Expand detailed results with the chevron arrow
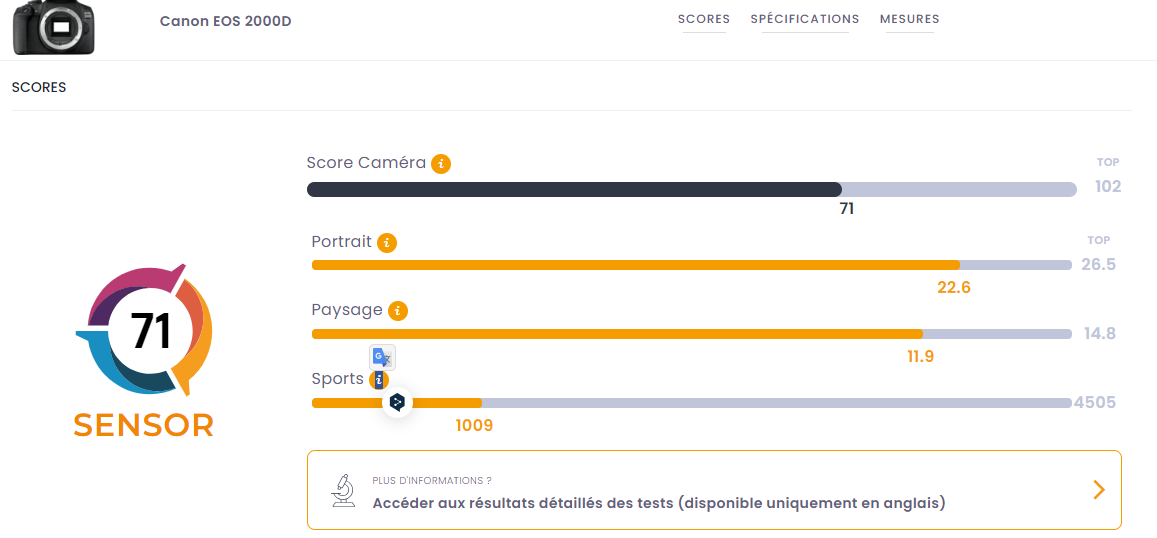Screen dimensions: 1157x538 pyautogui.click(x=1098, y=489)
